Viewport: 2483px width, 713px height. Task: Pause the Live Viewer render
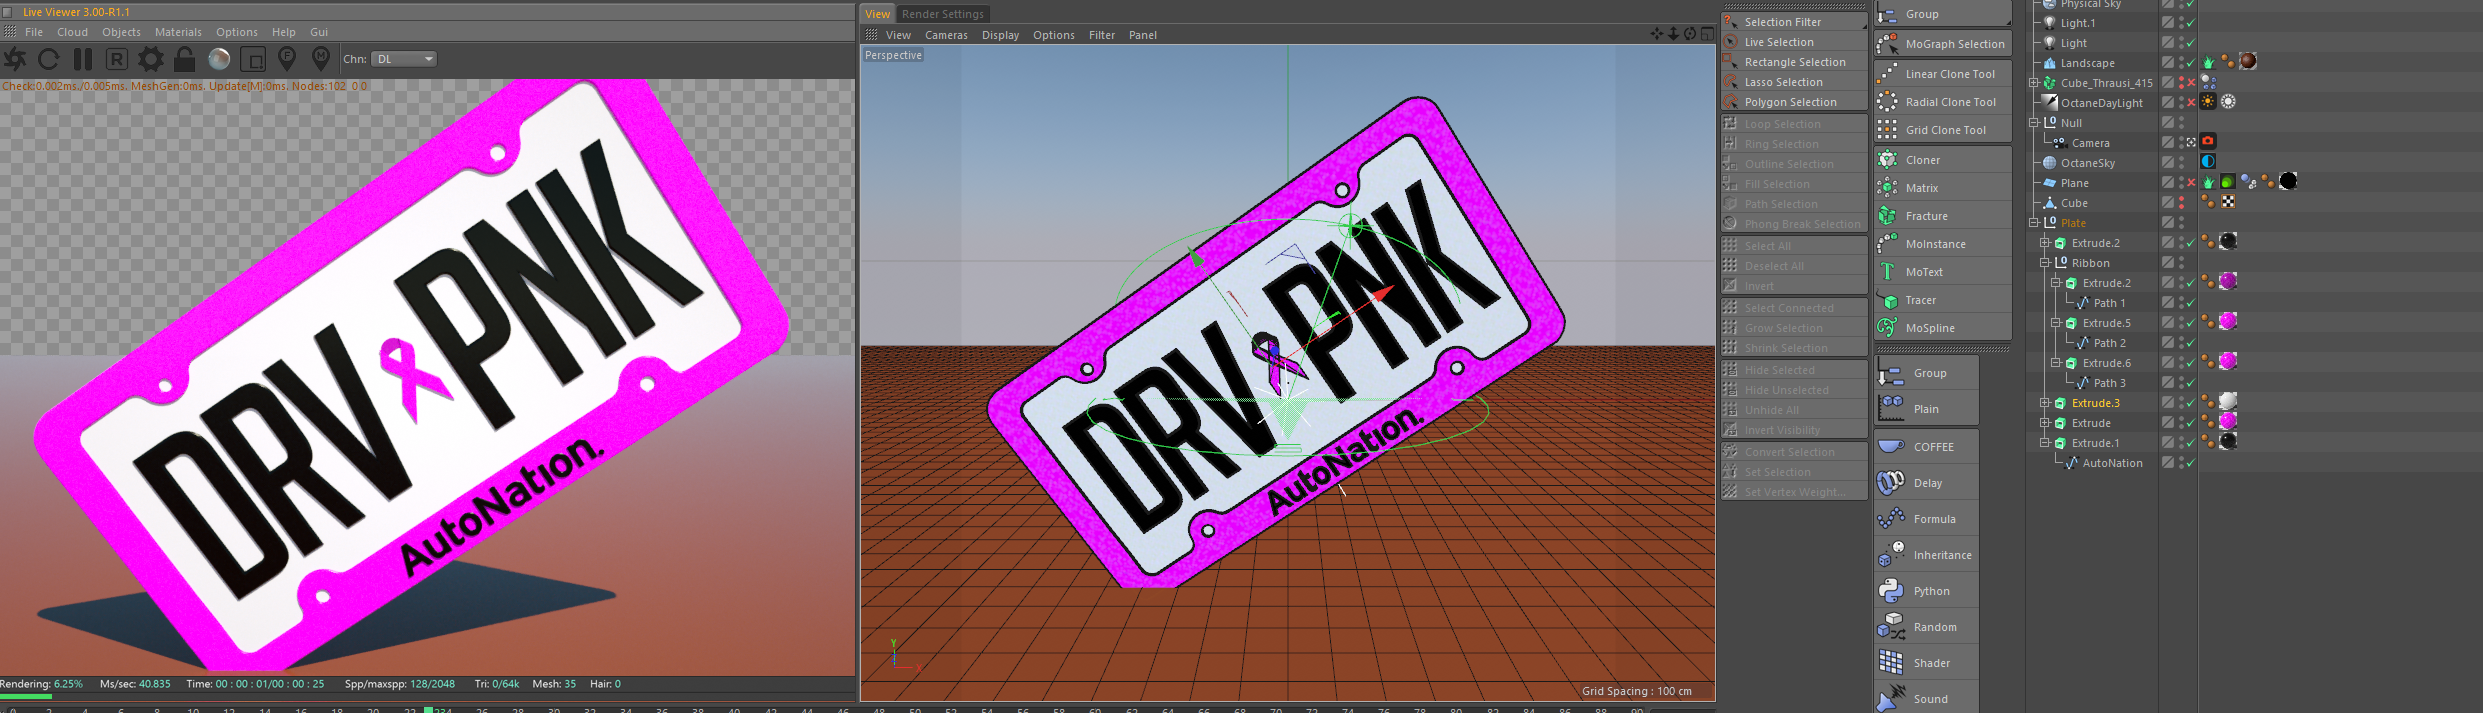83,59
